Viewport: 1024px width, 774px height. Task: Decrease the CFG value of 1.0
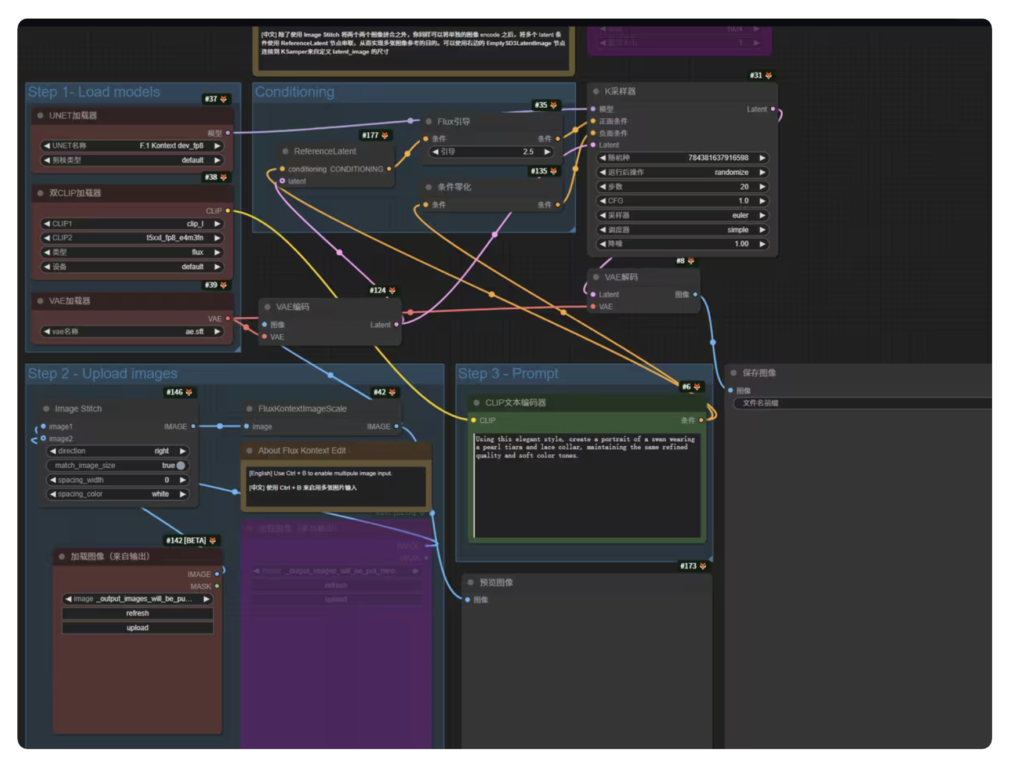(603, 201)
